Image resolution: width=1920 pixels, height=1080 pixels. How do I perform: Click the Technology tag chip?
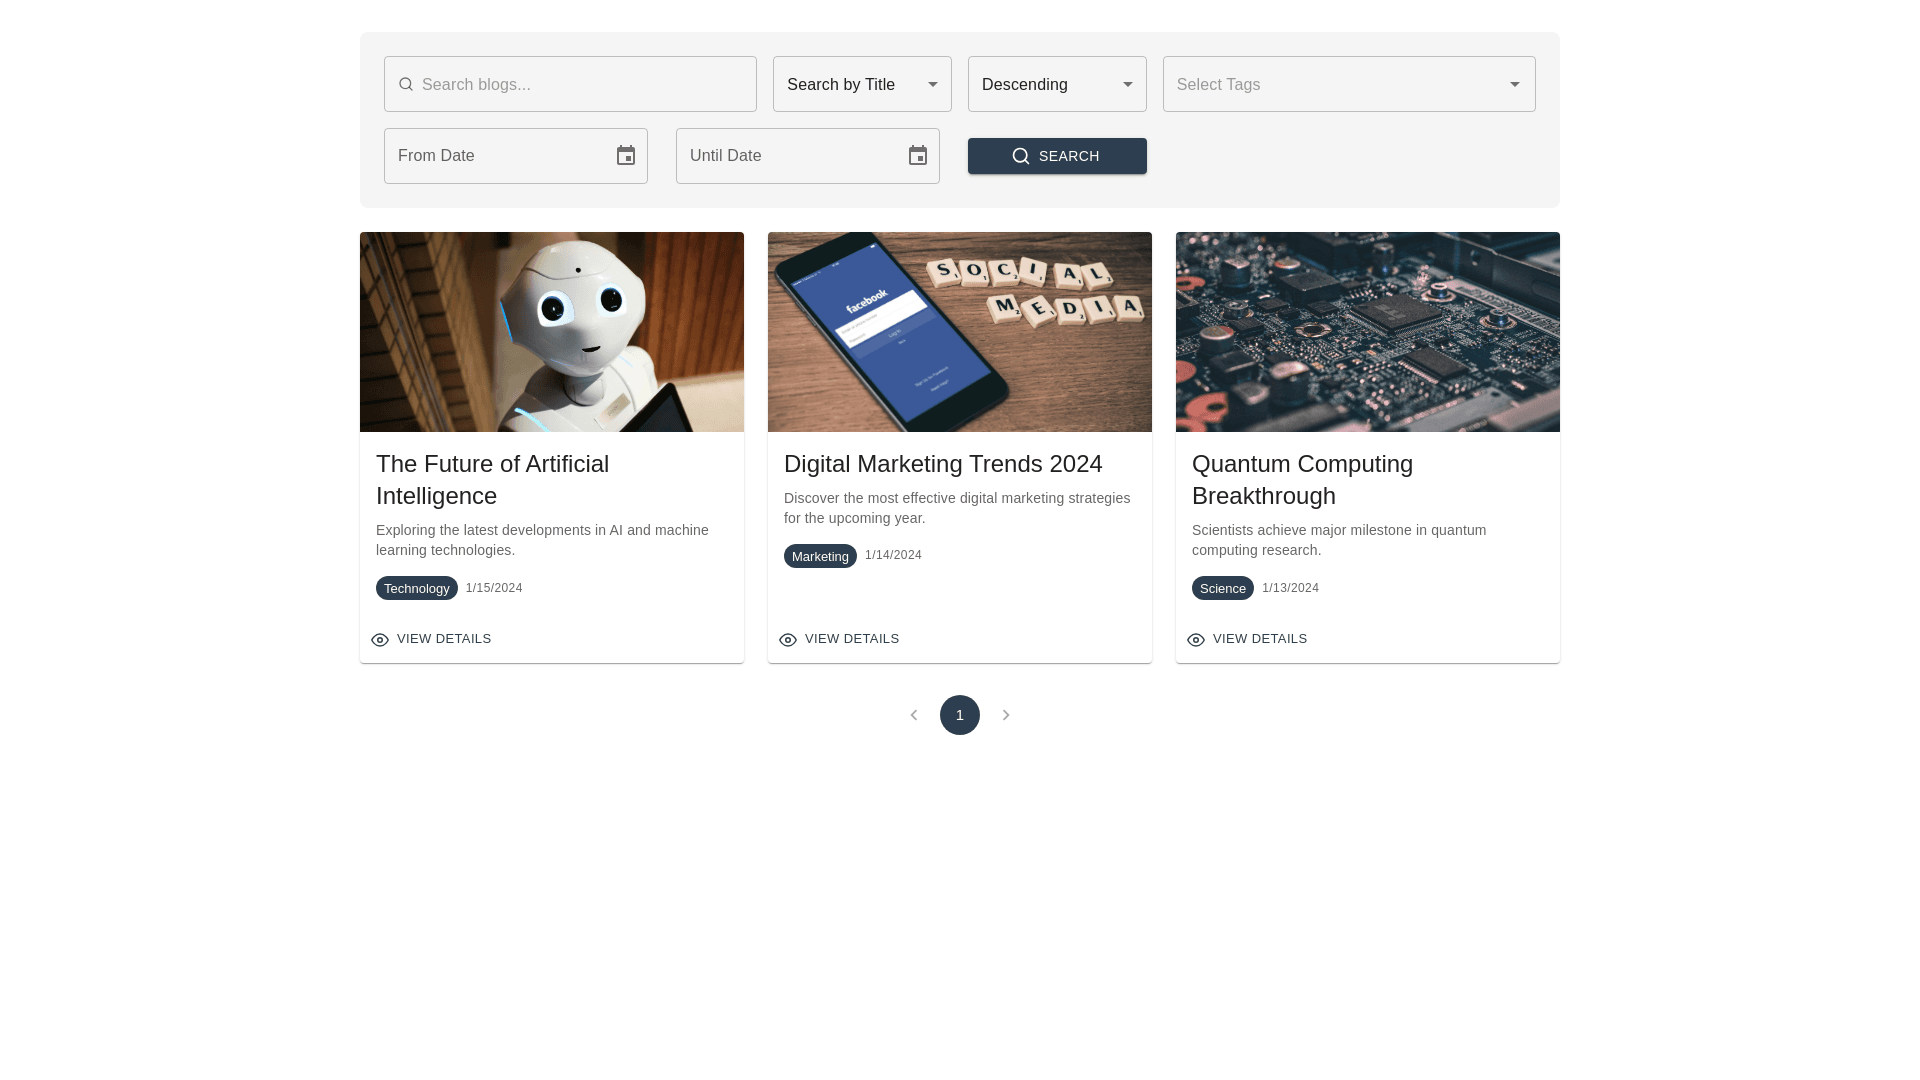coord(417,589)
